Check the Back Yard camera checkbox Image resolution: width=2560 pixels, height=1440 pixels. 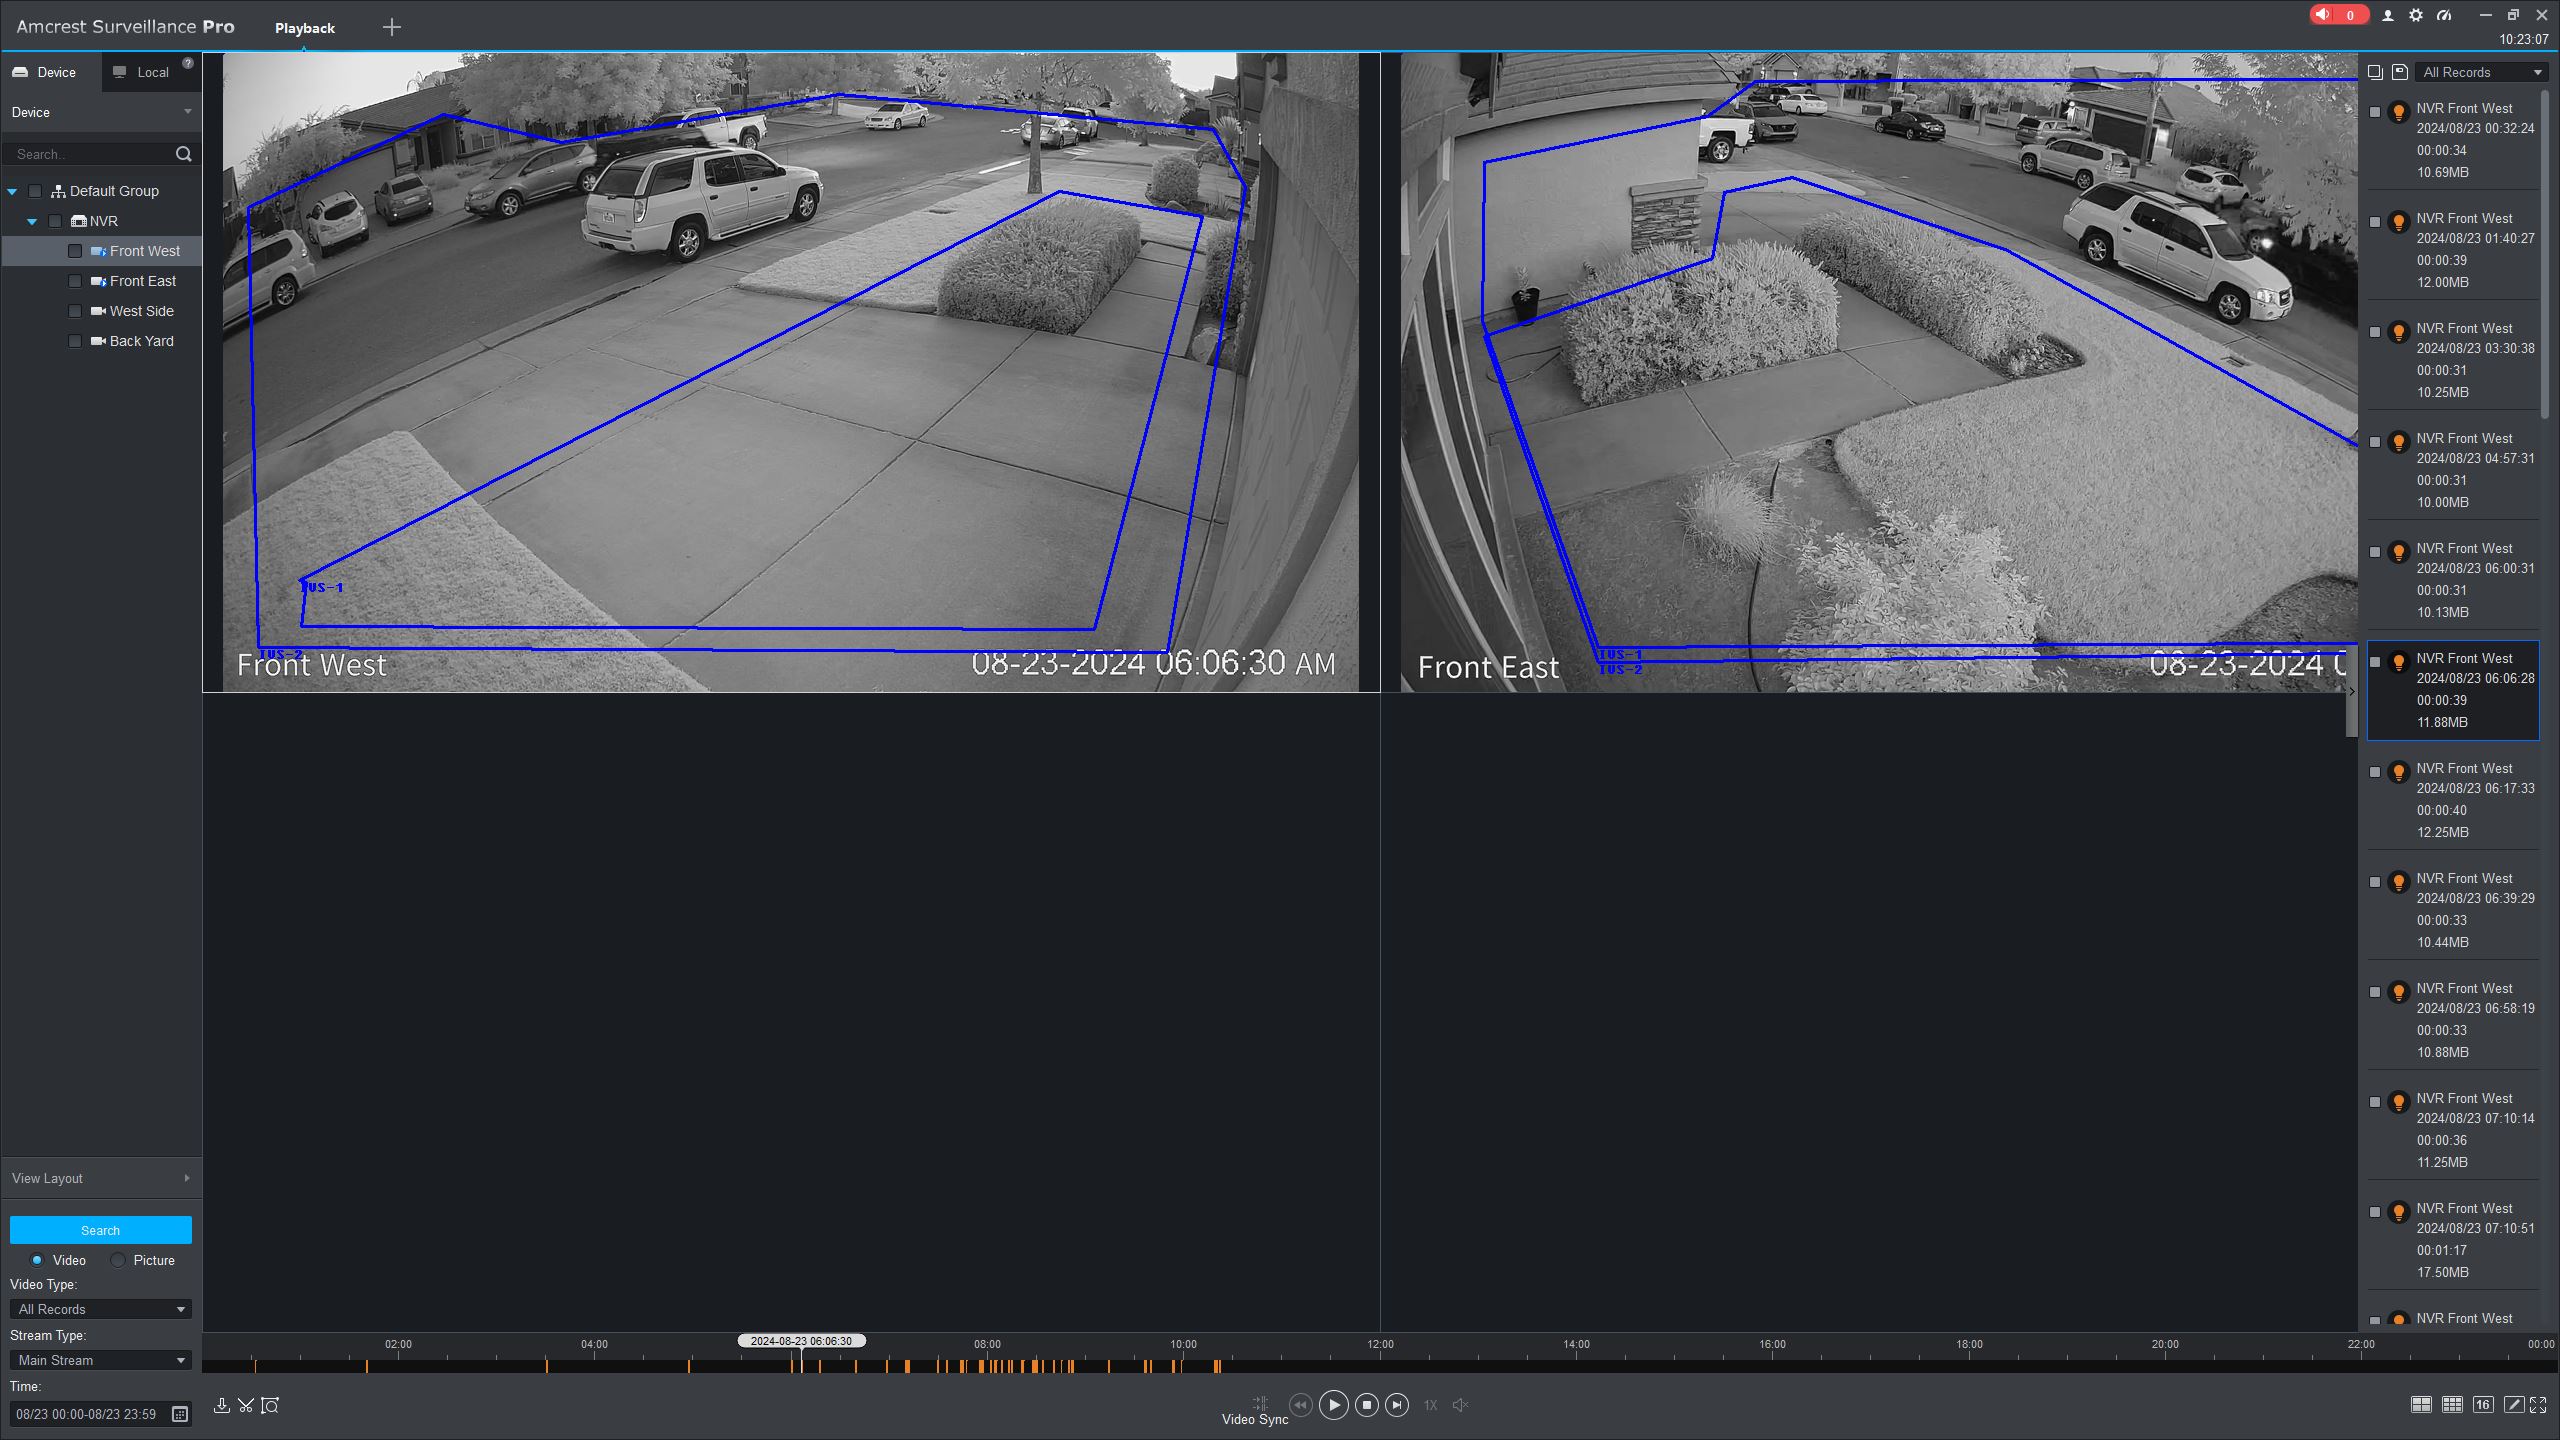(x=75, y=341)
